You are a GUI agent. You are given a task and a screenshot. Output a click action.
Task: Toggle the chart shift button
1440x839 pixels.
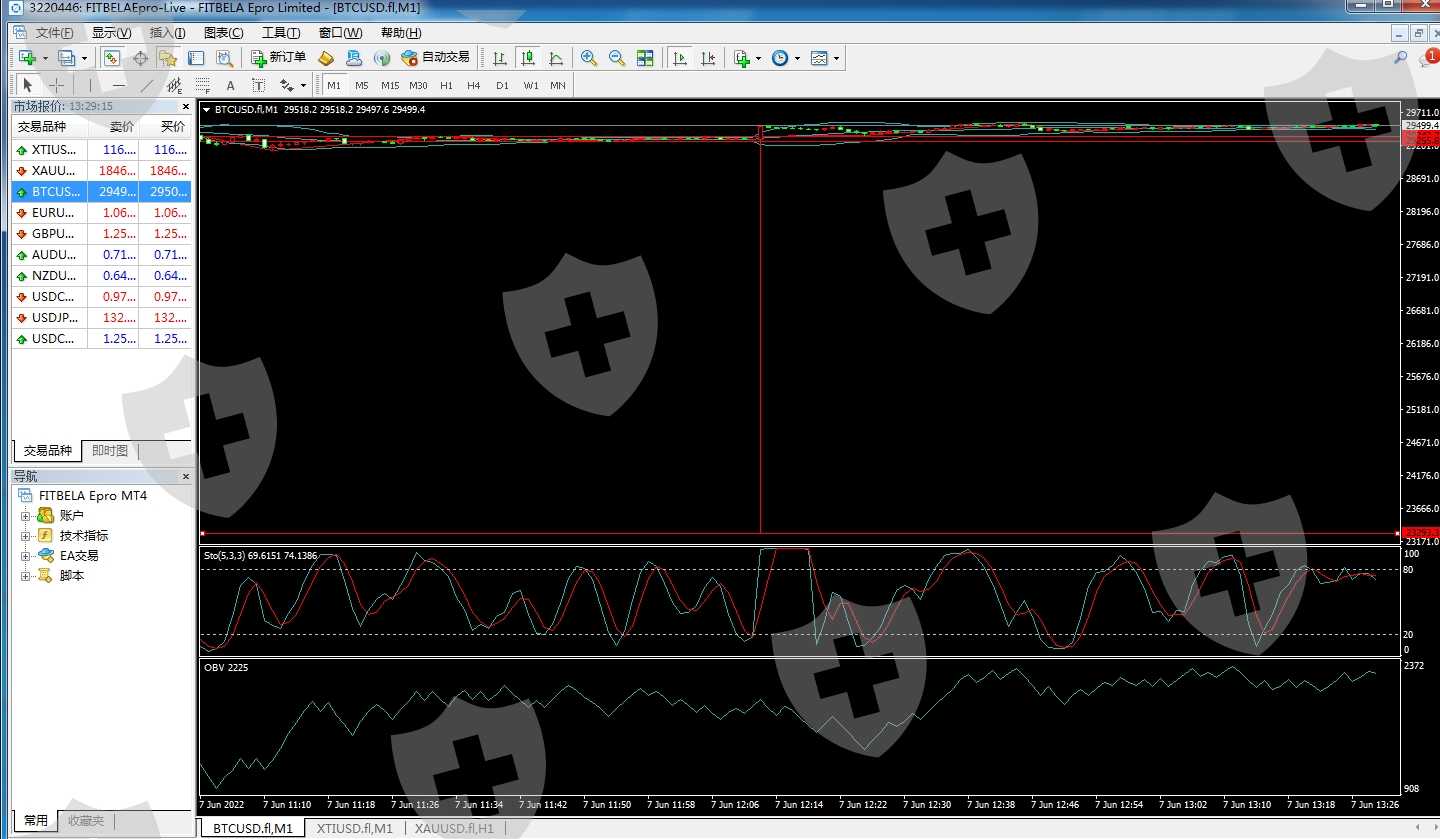pyautogui.click(x=708, y=58)
